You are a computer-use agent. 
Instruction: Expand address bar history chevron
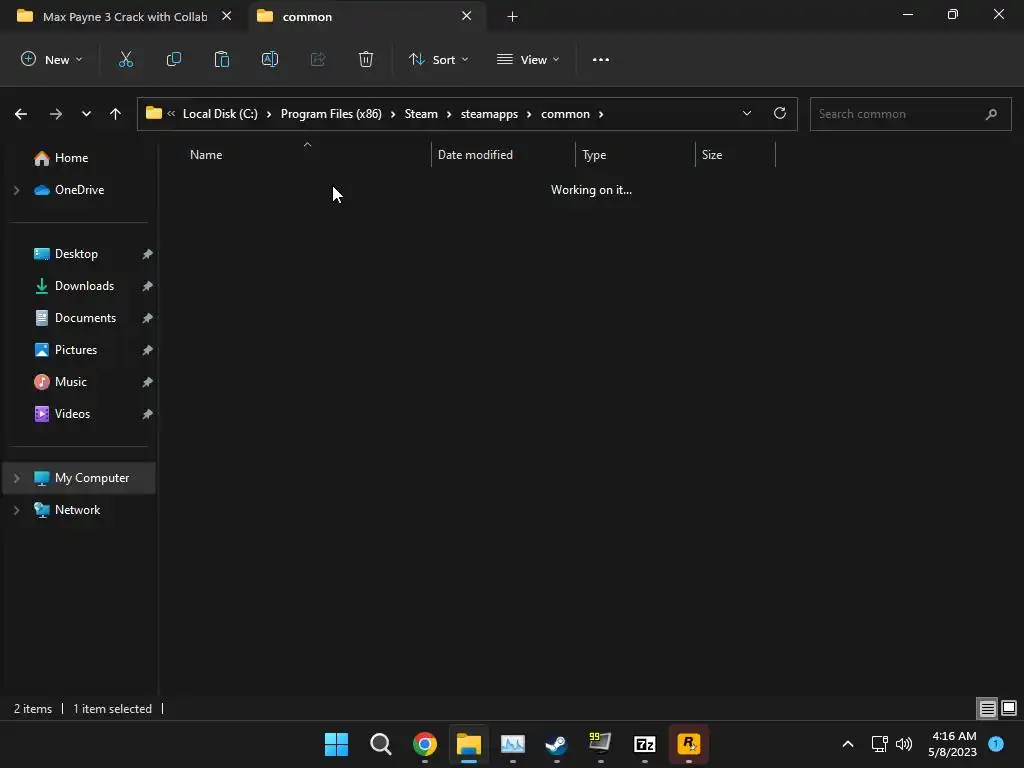pyautogui.click(x=746, y=114)
